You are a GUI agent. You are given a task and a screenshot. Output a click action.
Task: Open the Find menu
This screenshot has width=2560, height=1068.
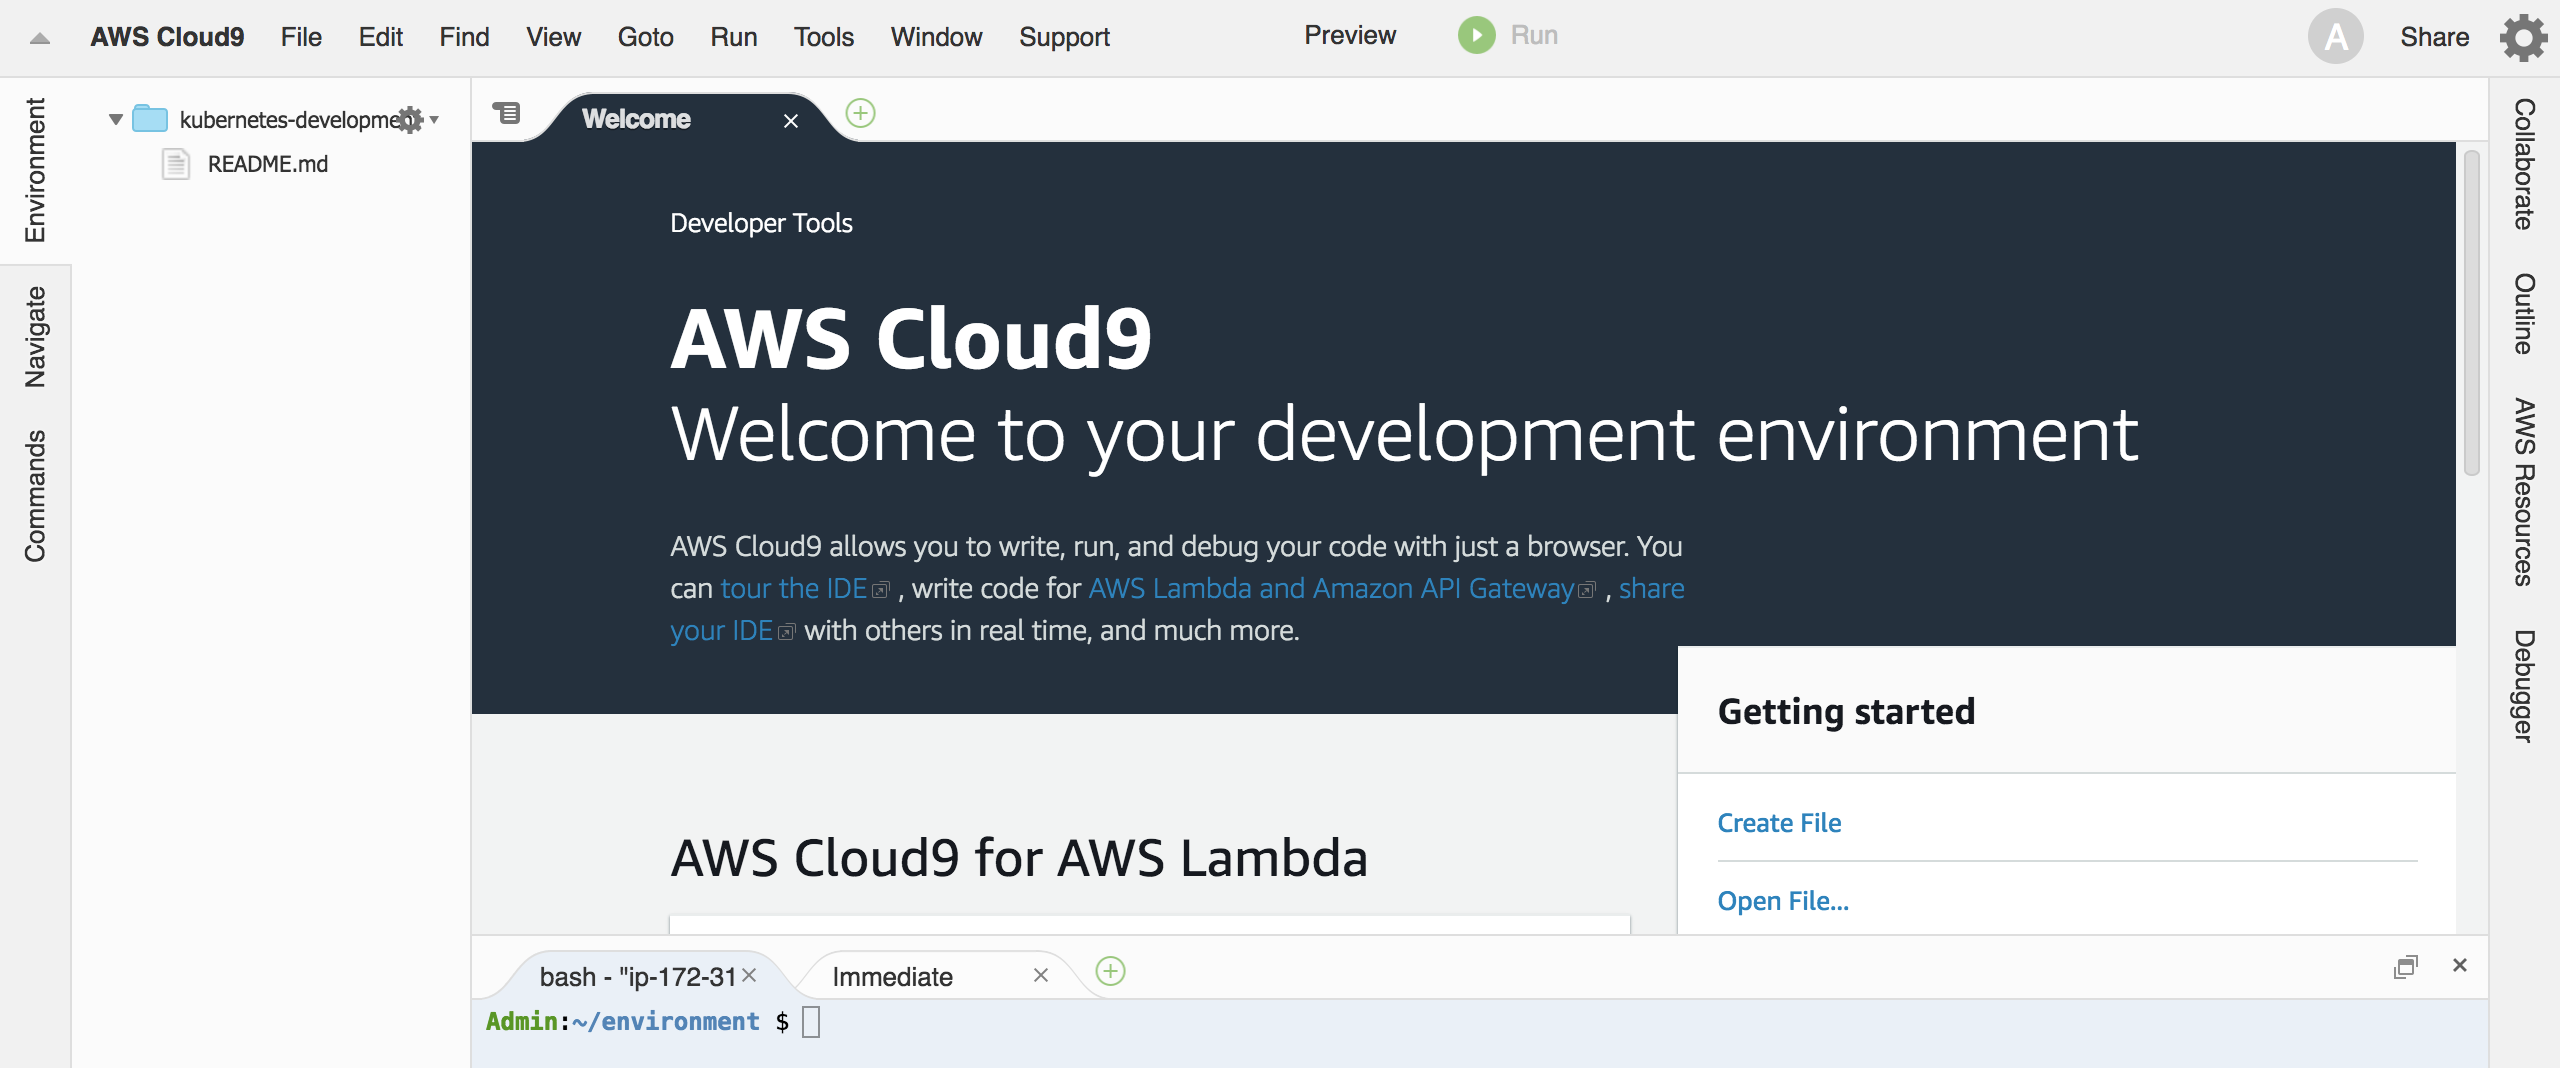coord(464,37)
